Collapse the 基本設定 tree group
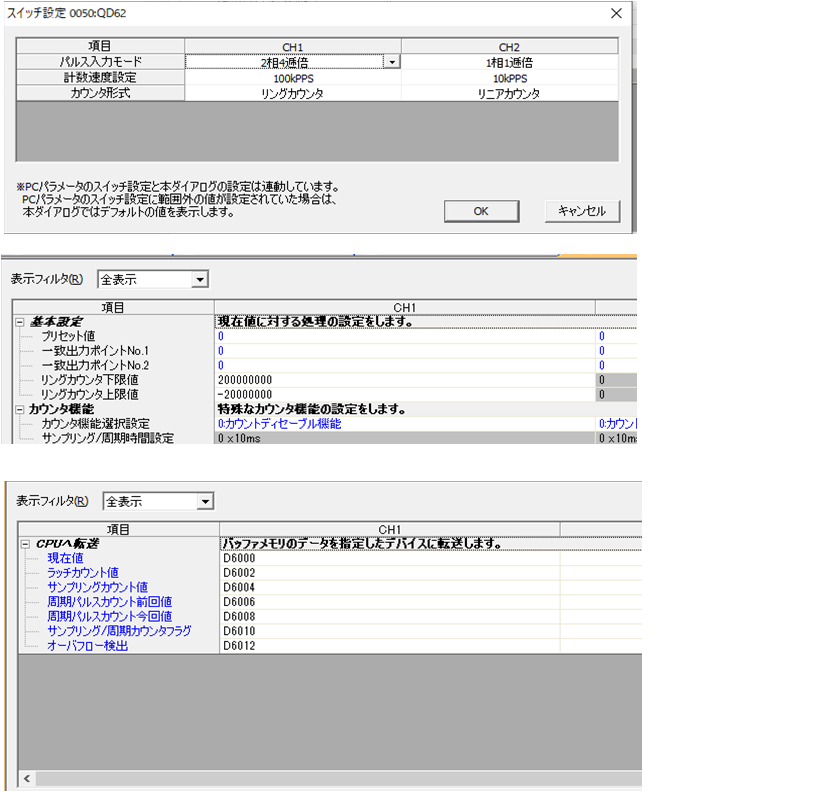Viewport: 819px width, 792px height. point(20,322)
